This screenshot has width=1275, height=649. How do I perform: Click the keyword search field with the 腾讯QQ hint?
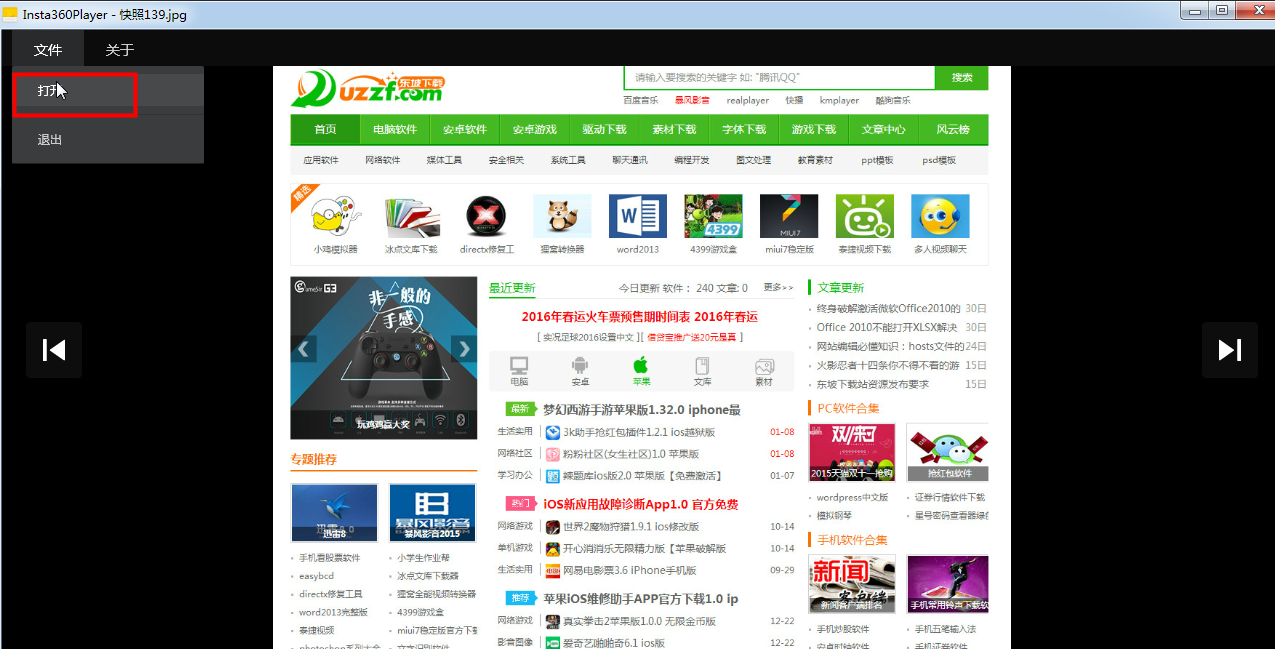click(779, 78)
